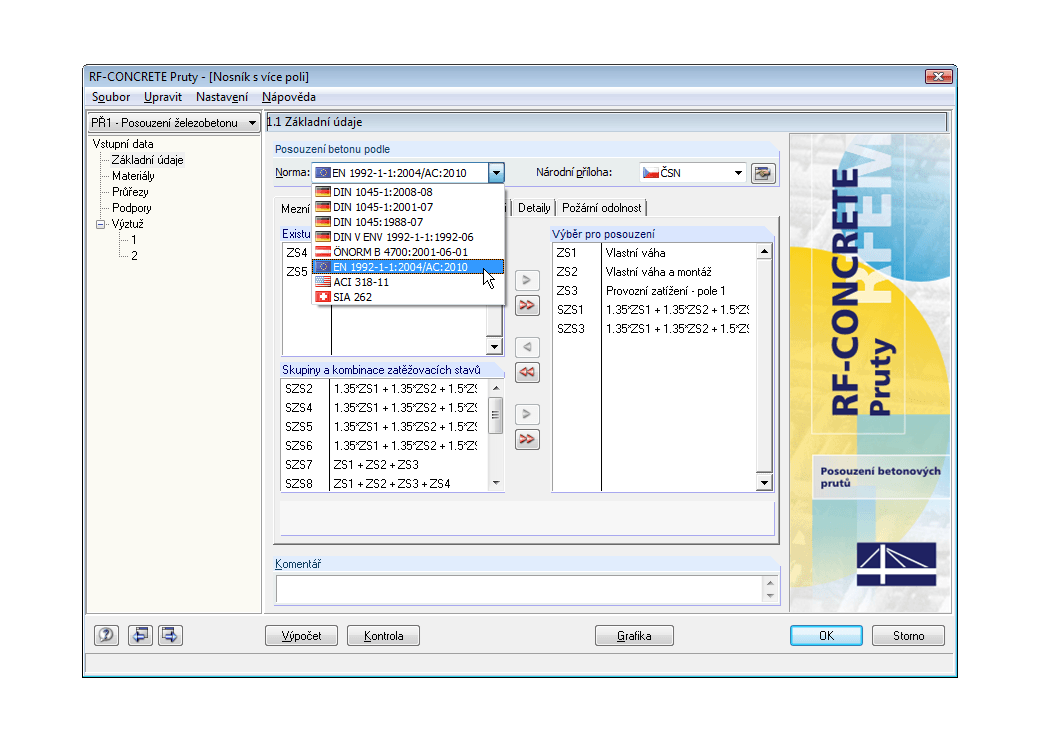Choose DIN 1045-1:2001-07 standard
Screen dimensions: 1040x743
[x=408, y=207]
